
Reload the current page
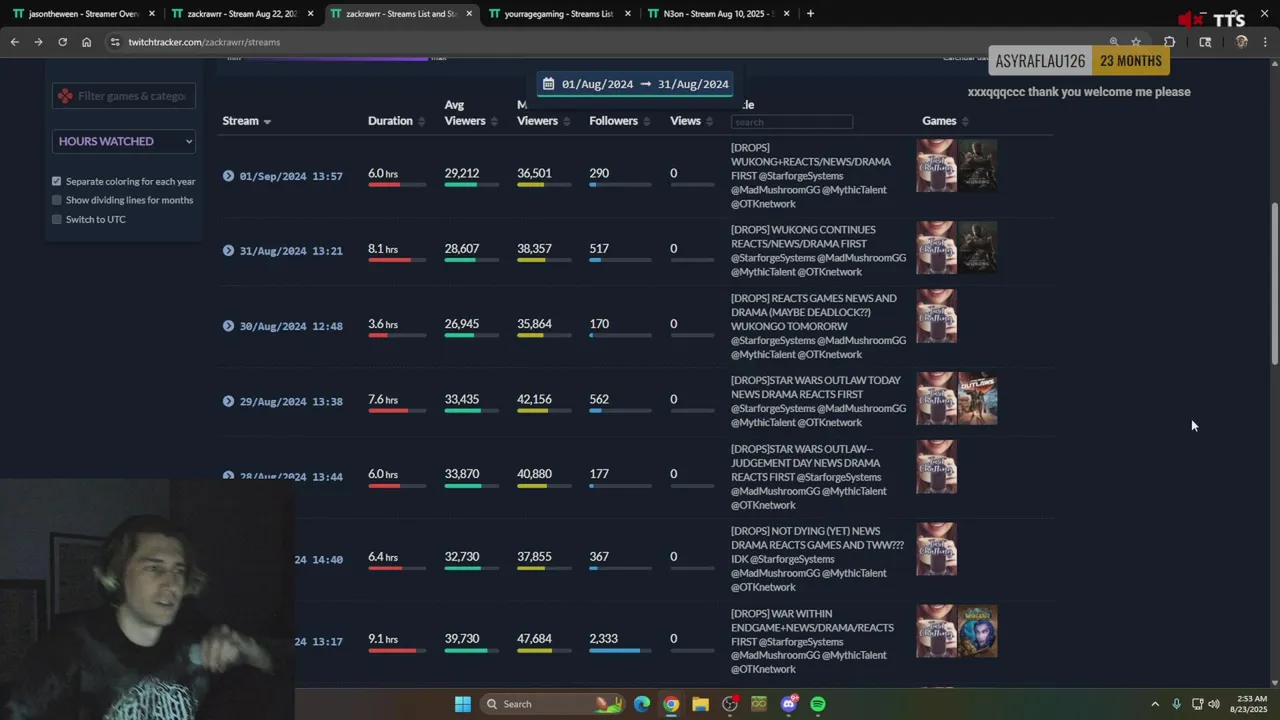tap(62, 42)
